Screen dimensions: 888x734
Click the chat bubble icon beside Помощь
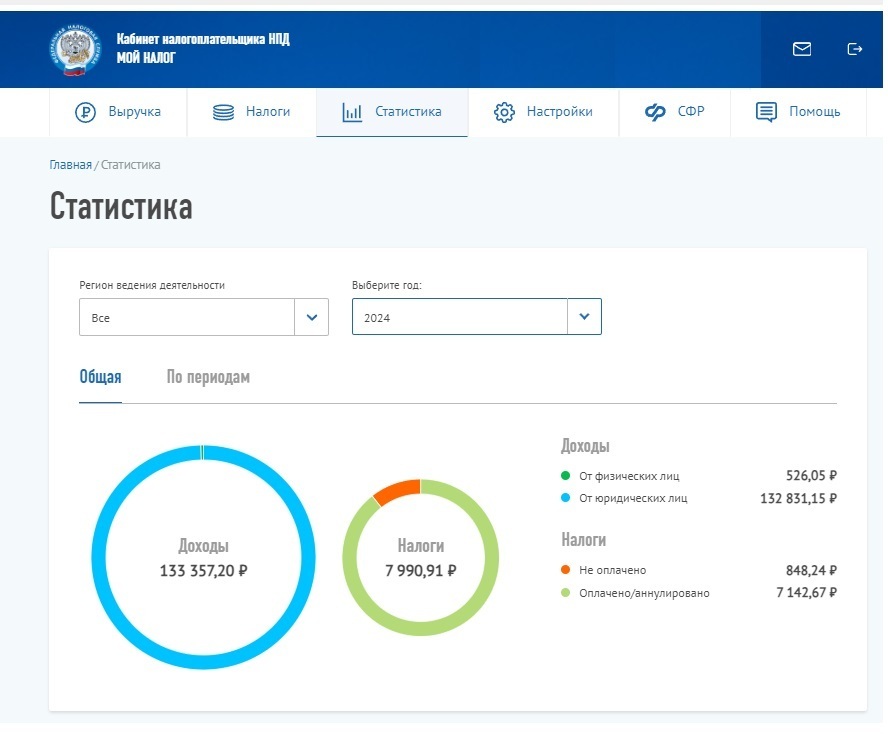766,112
